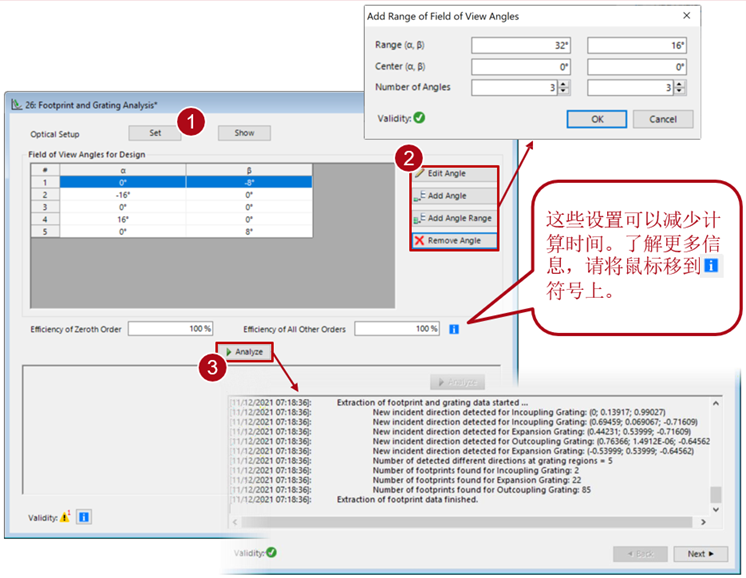The height and width of the screenshot is (578, 746).
Task: Click the down arrow of log vertical scrollbar
Action: [716, 509]
